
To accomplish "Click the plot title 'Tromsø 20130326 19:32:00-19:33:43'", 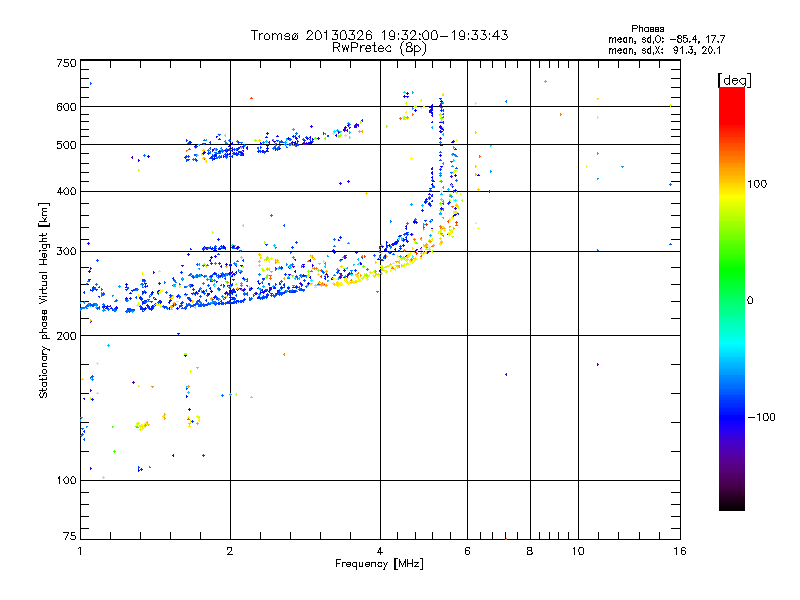I will (x=379, y=35).
